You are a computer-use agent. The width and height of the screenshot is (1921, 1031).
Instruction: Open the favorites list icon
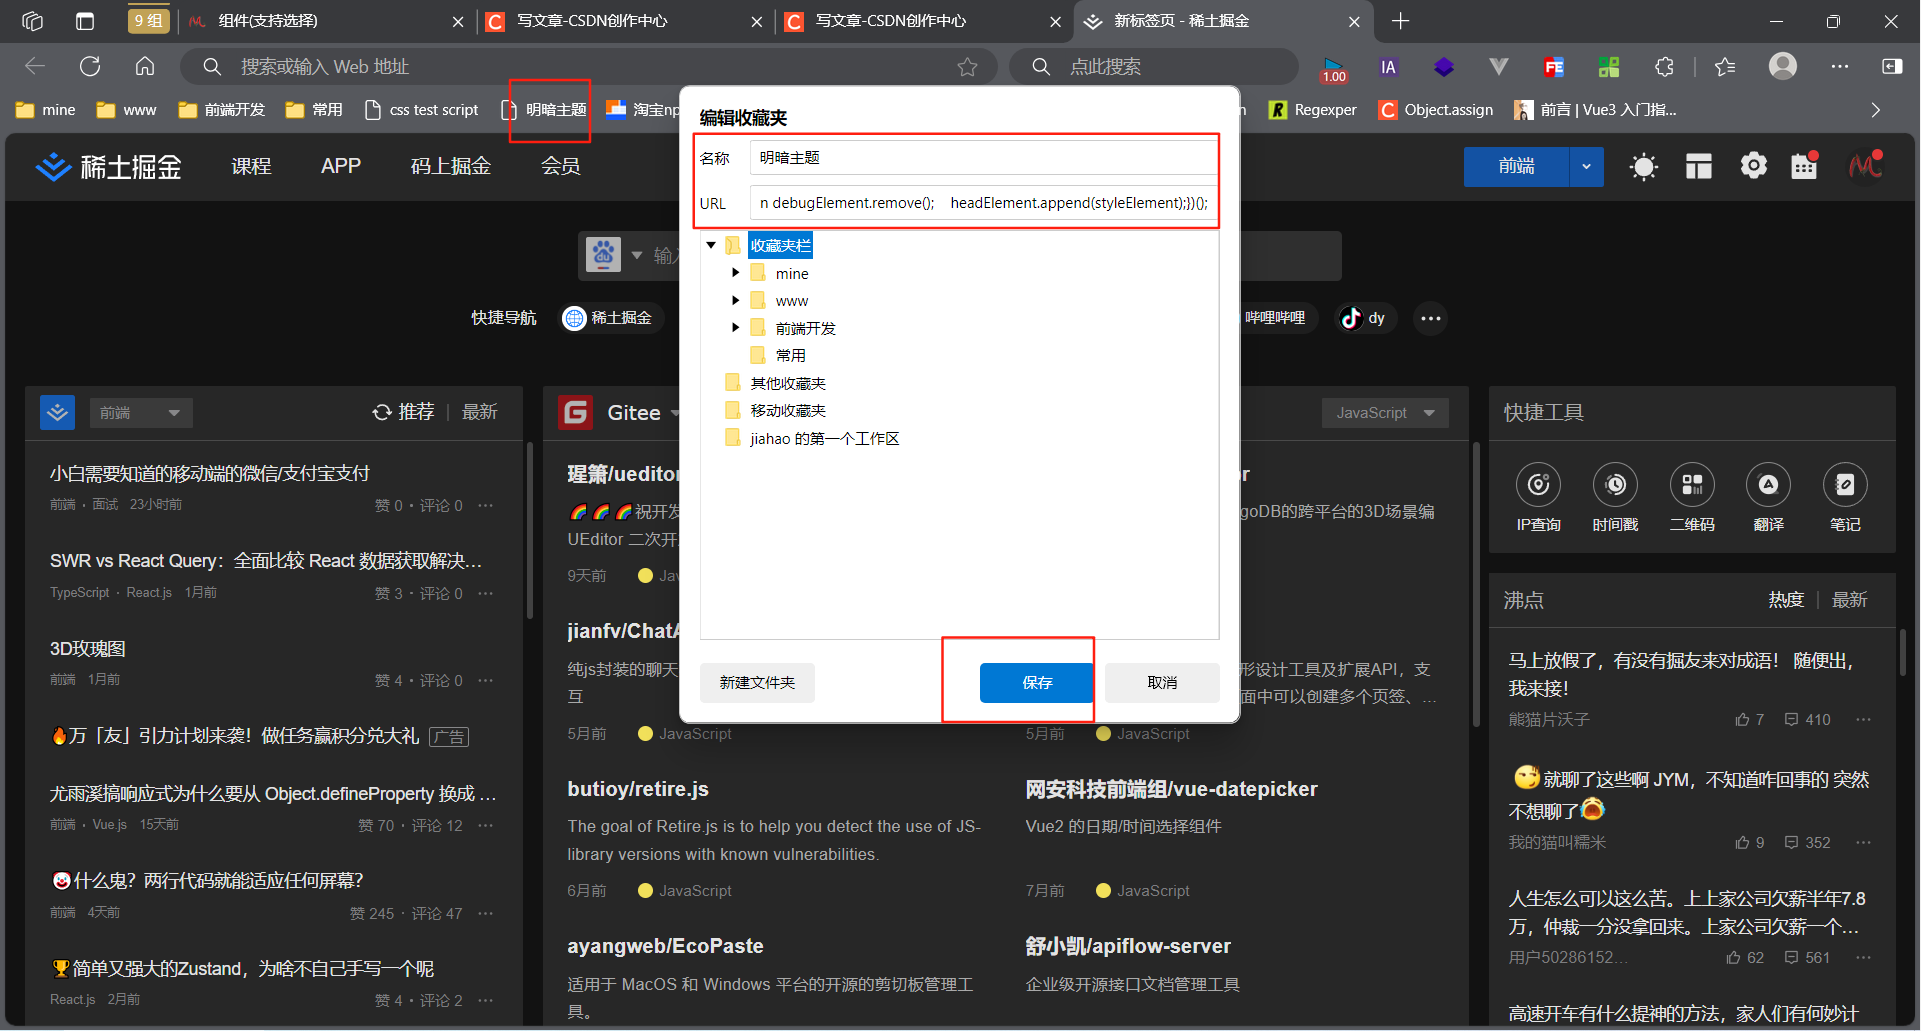tap(1725, 67)
